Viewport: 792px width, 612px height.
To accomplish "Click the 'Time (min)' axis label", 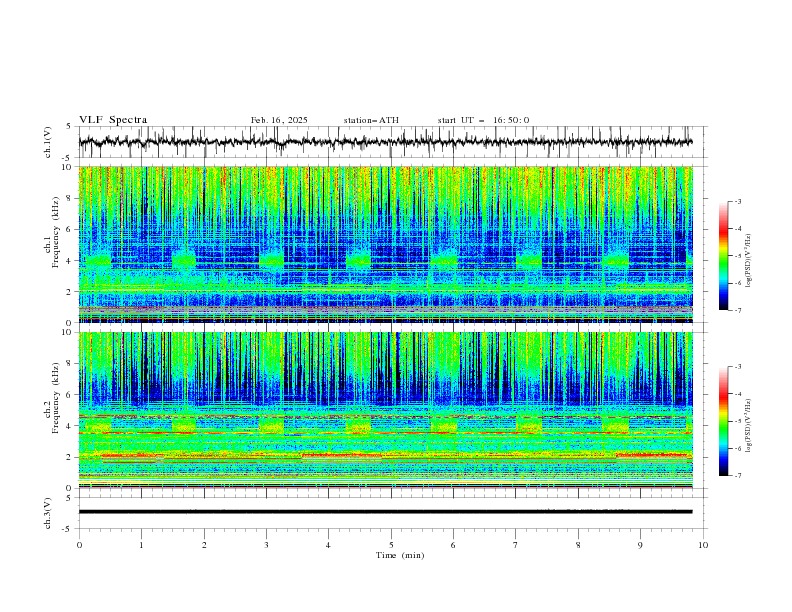I will click(x=400, y=555).
